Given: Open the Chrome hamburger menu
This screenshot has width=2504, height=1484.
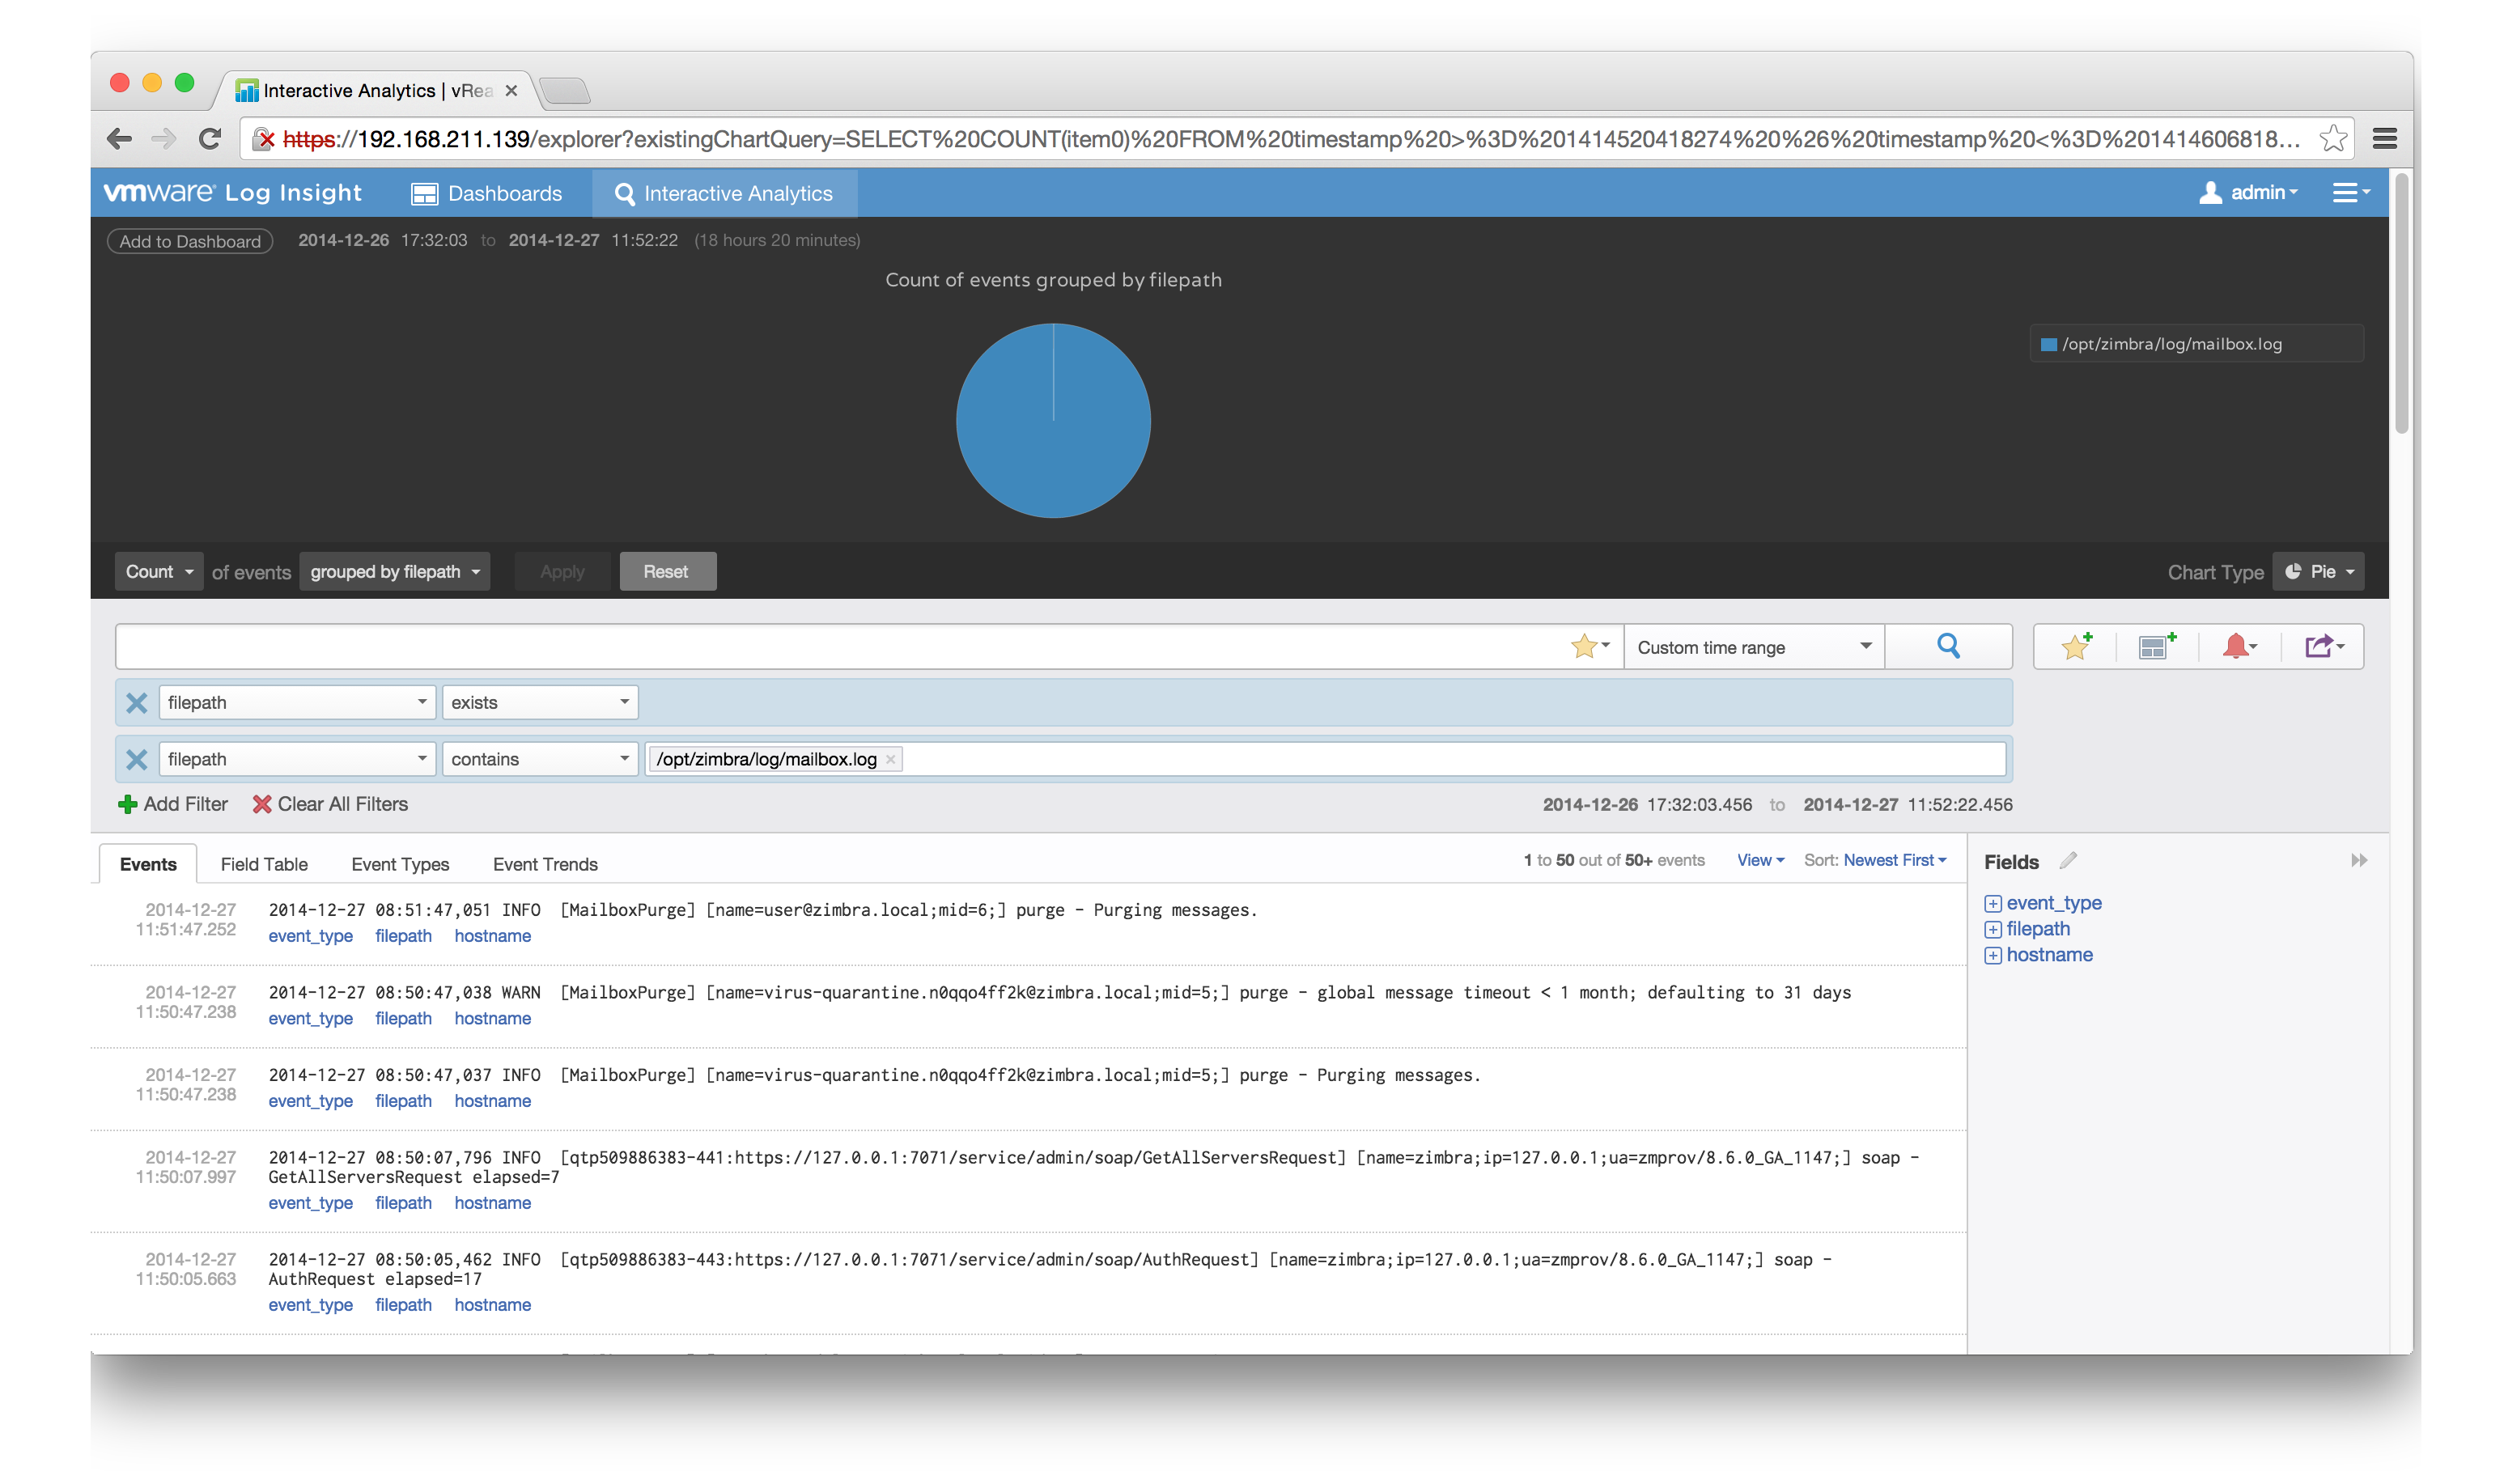Looking at the screenshot, I should tap(2384, 138).
